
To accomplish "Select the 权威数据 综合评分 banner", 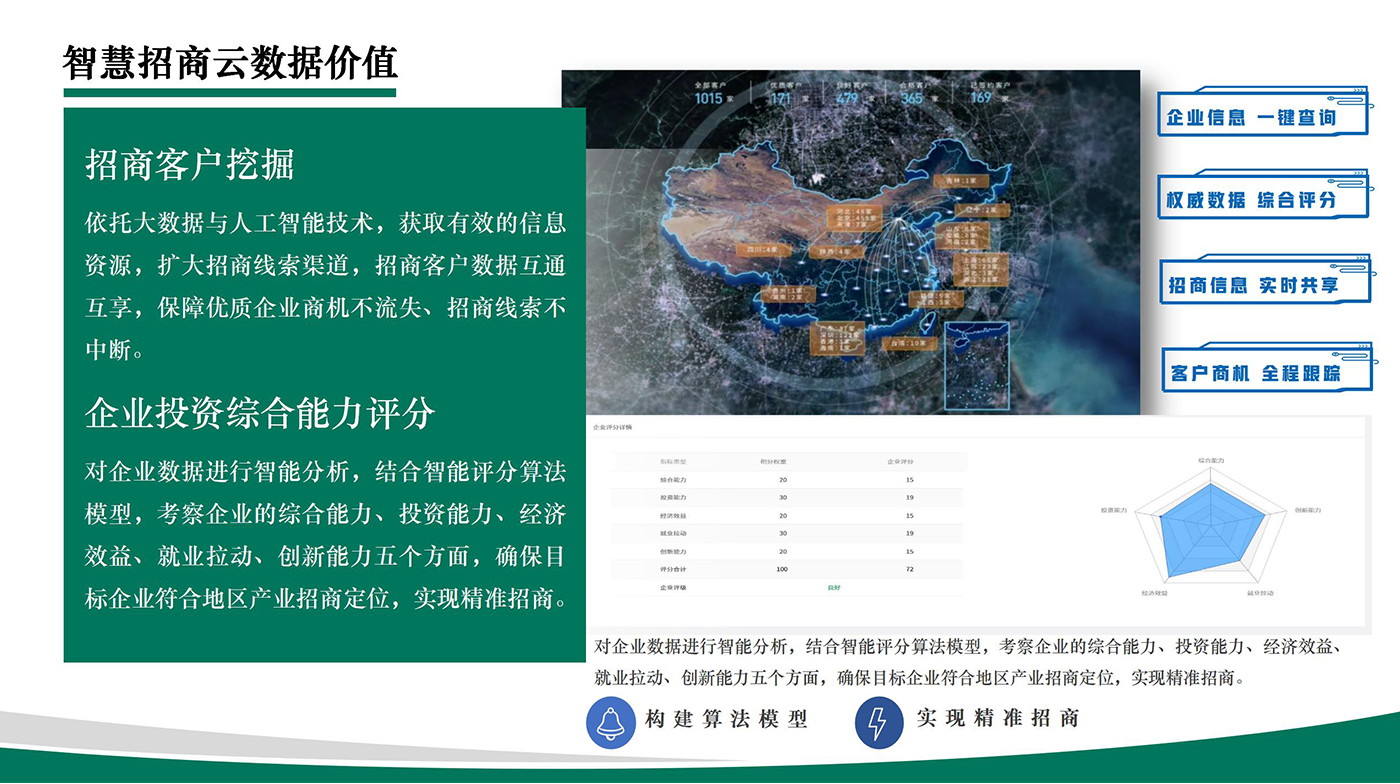I will click(1251, 200).
